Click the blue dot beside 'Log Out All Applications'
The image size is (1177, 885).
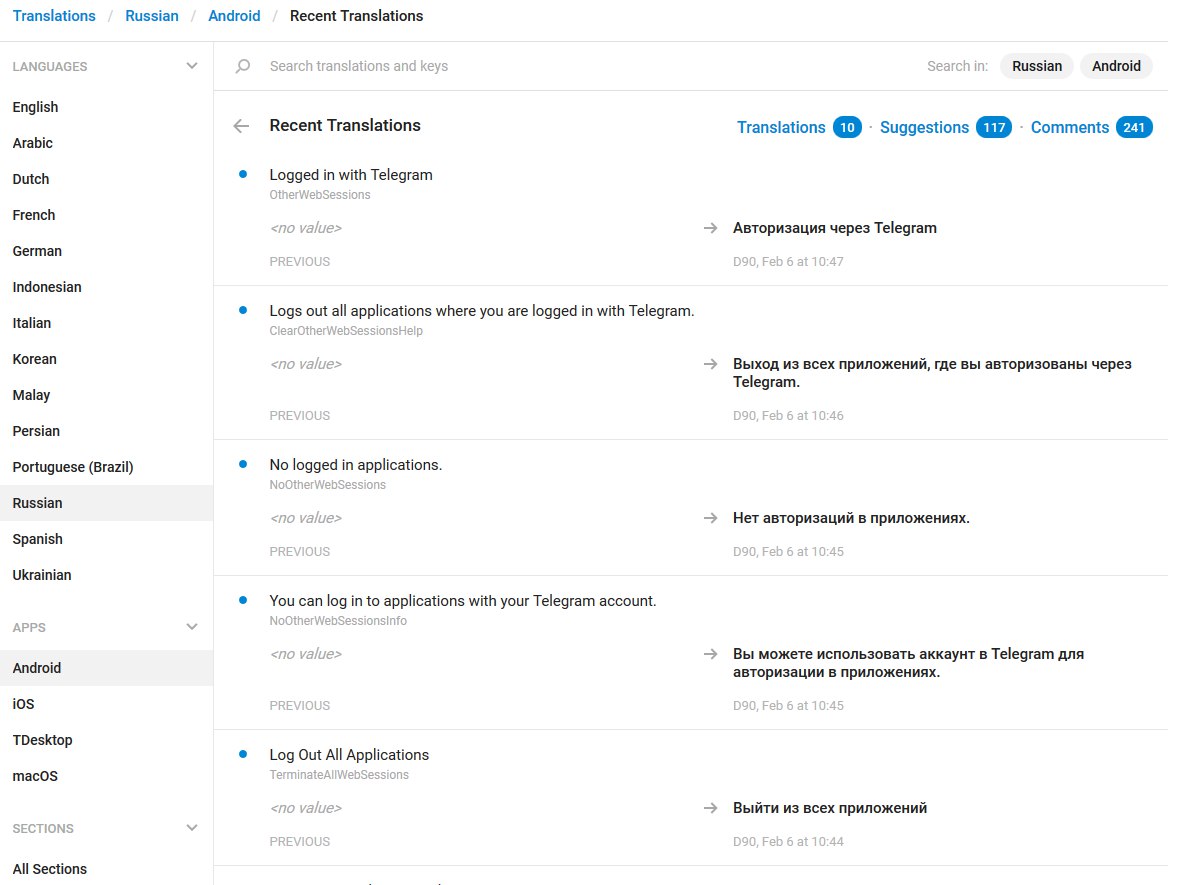tap(243, 754)
